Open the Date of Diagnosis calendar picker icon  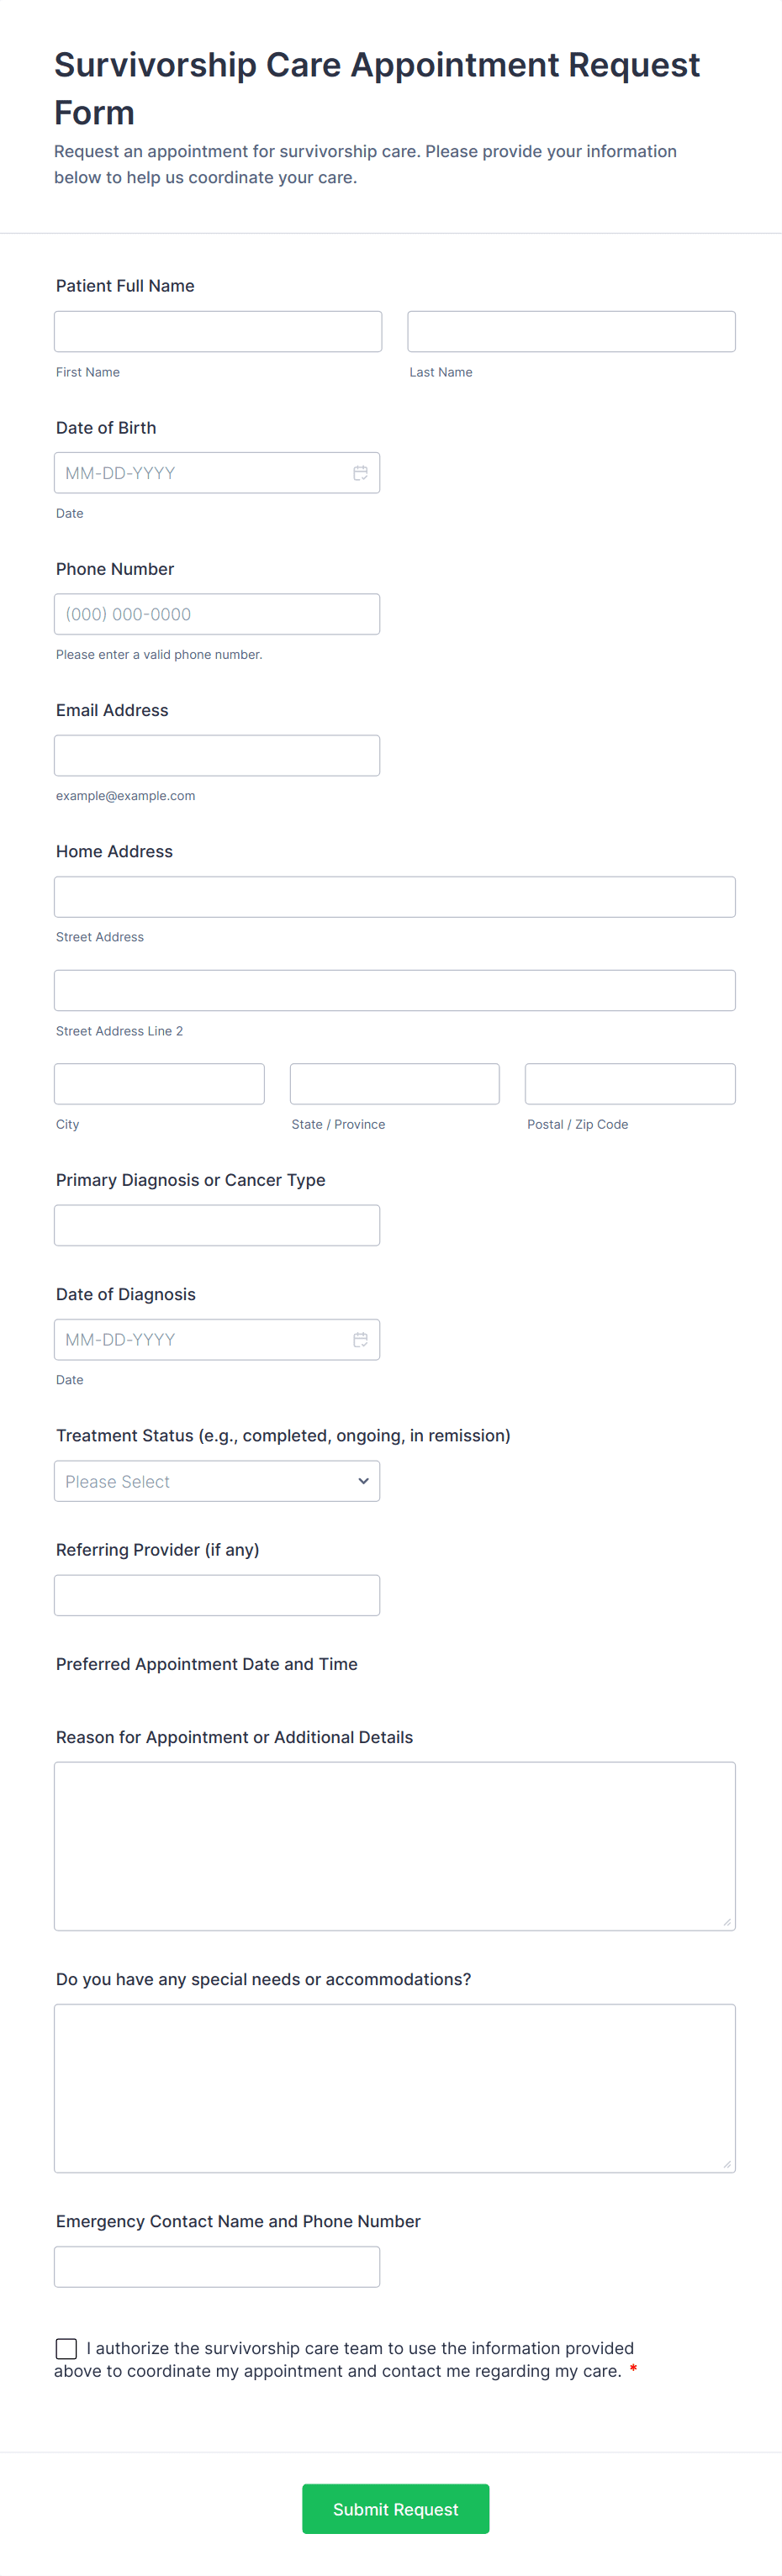click(x=360, y=1339)
